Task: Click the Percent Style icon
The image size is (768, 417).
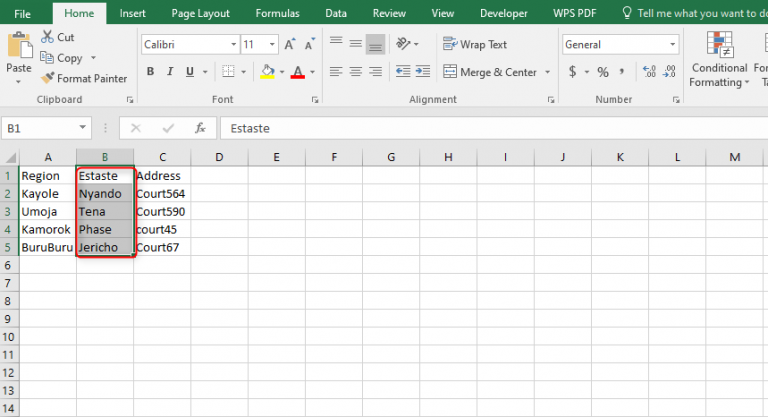Action: point(603,72)
